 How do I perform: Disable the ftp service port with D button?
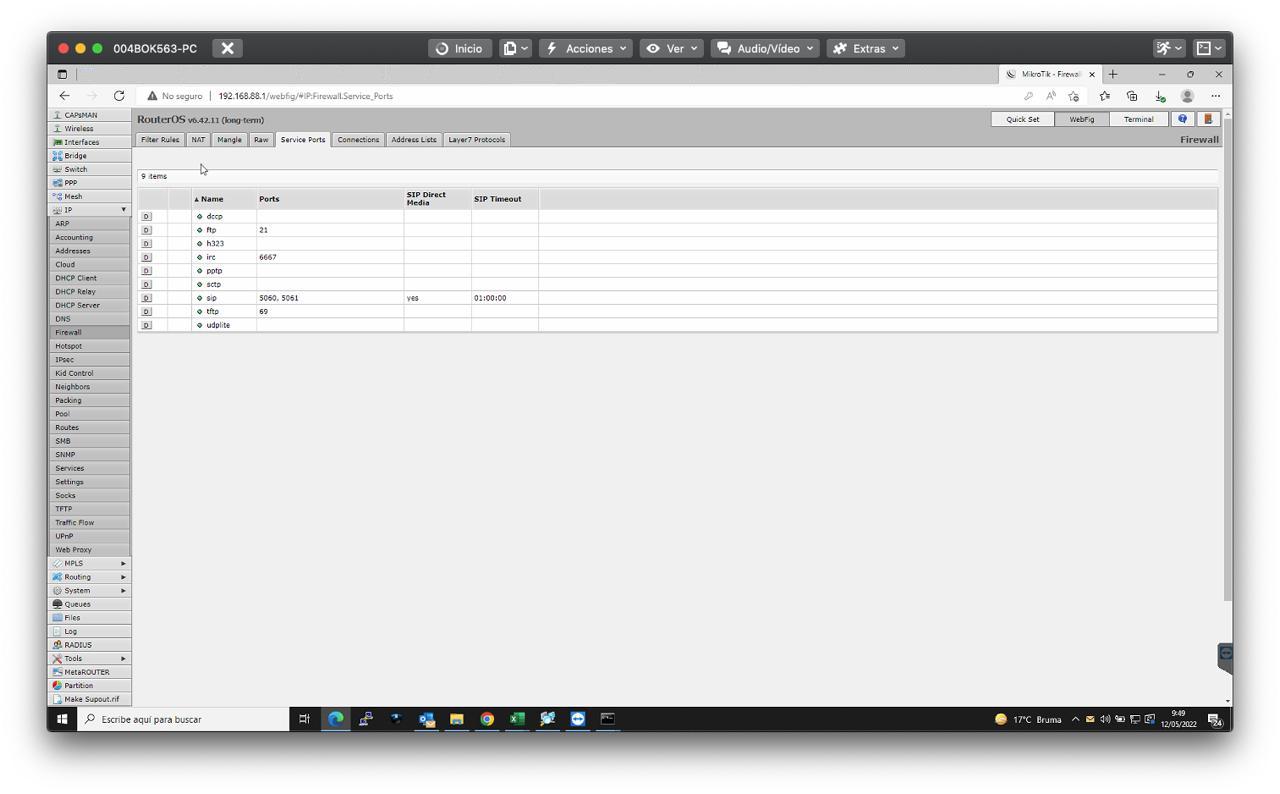(147, 230)
